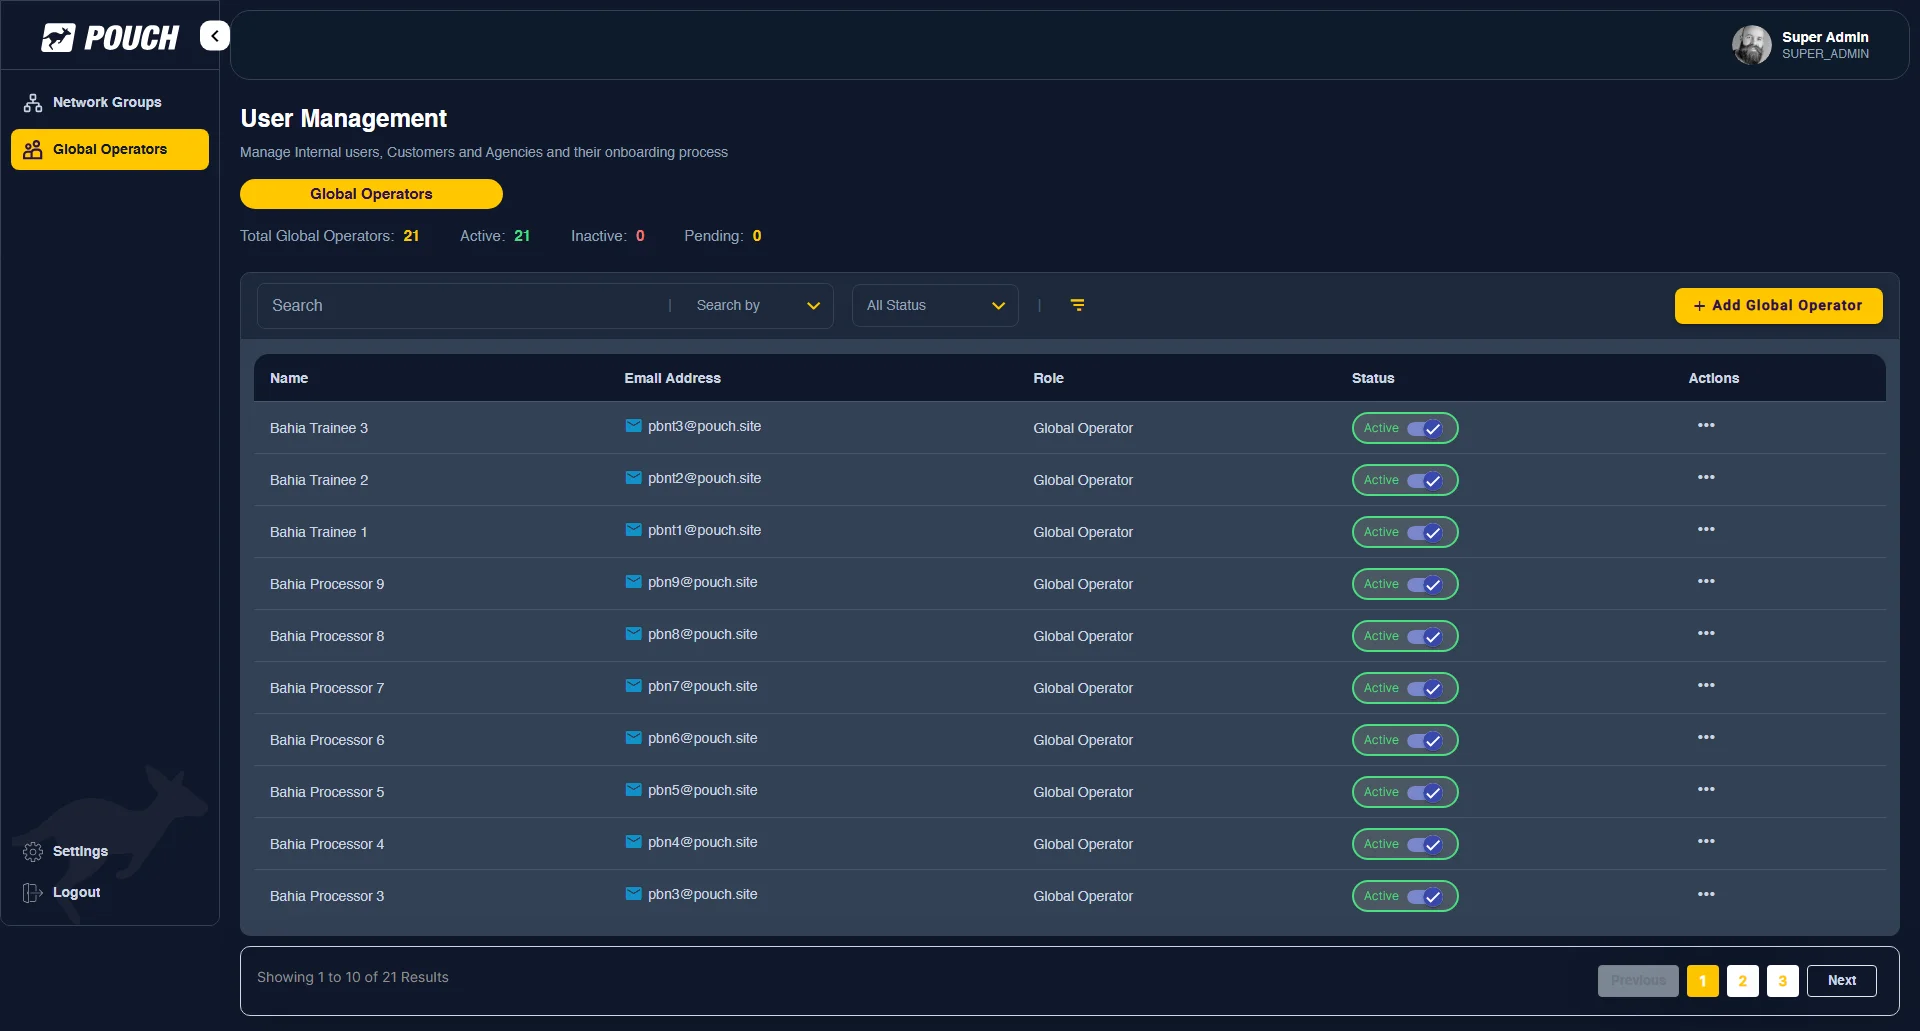Click the Pouch logo
Image resolution: width=1920 pixels, height=1031 pixels.
click(110, 38)
